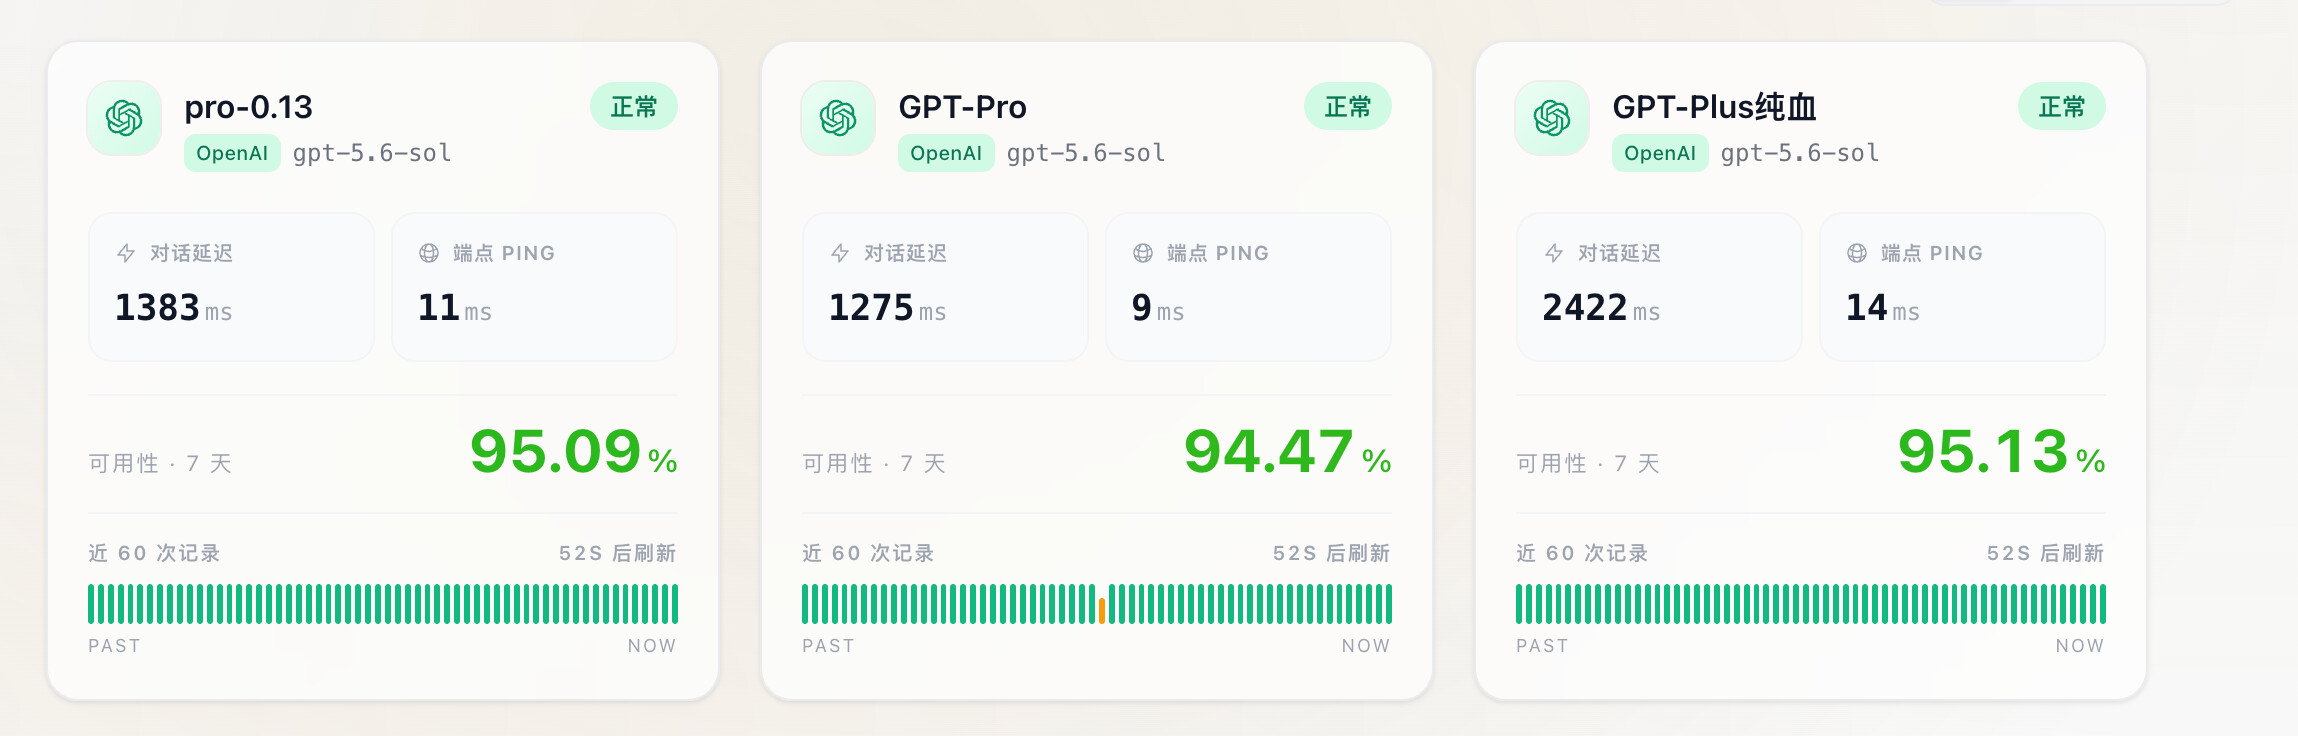Click the 正常 status badge on GPT-Pro
2298x736 pixels.
1348,107
